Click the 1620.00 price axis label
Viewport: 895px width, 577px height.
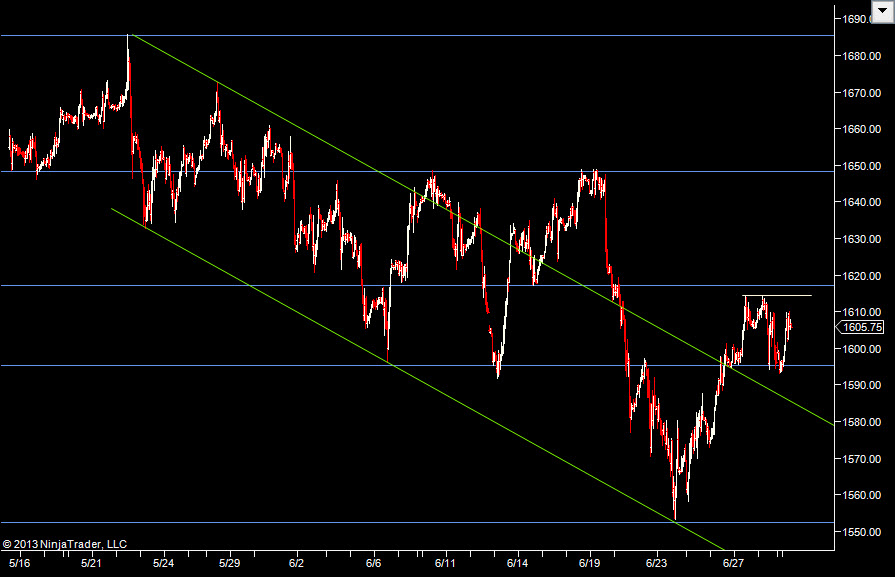coord(861,276)
